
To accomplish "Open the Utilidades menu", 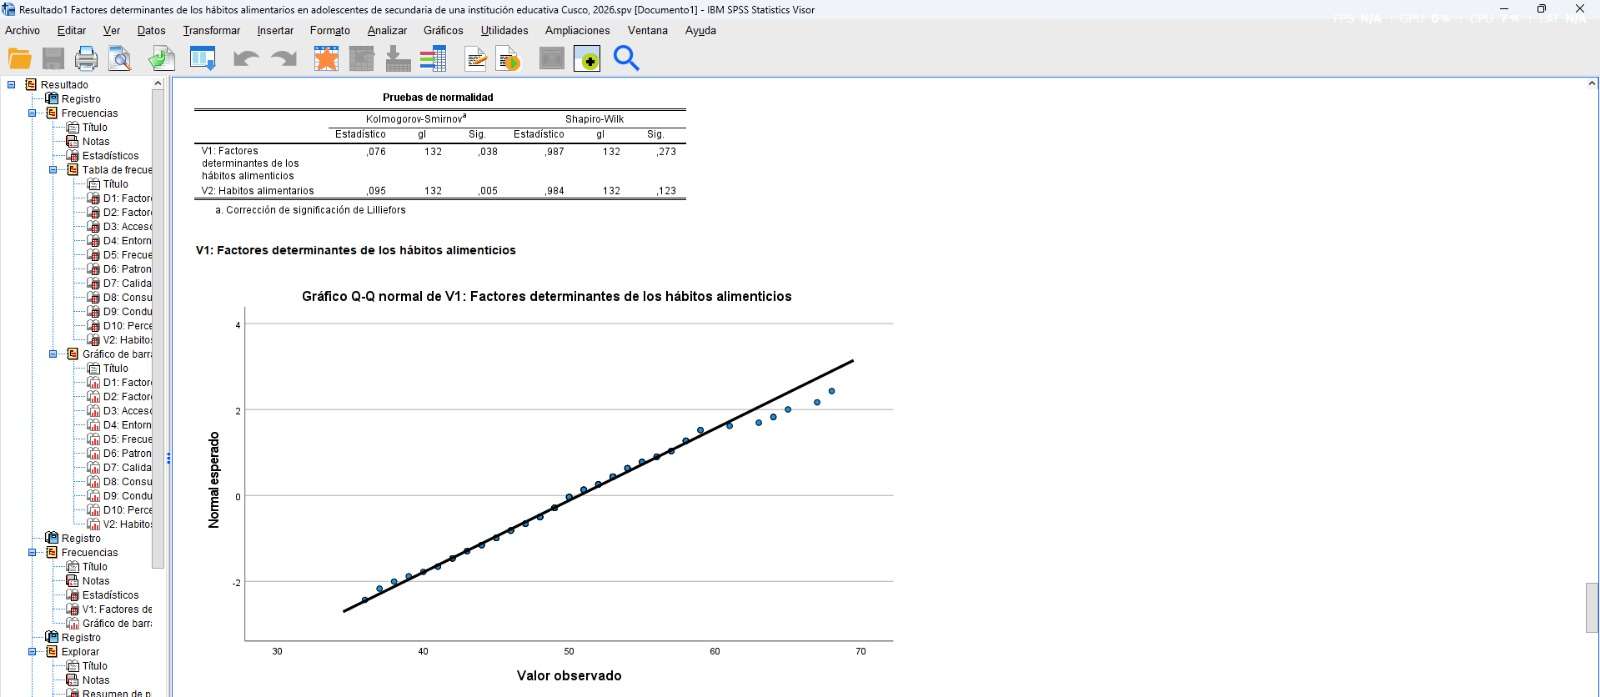I will click(x=504, y=31).
